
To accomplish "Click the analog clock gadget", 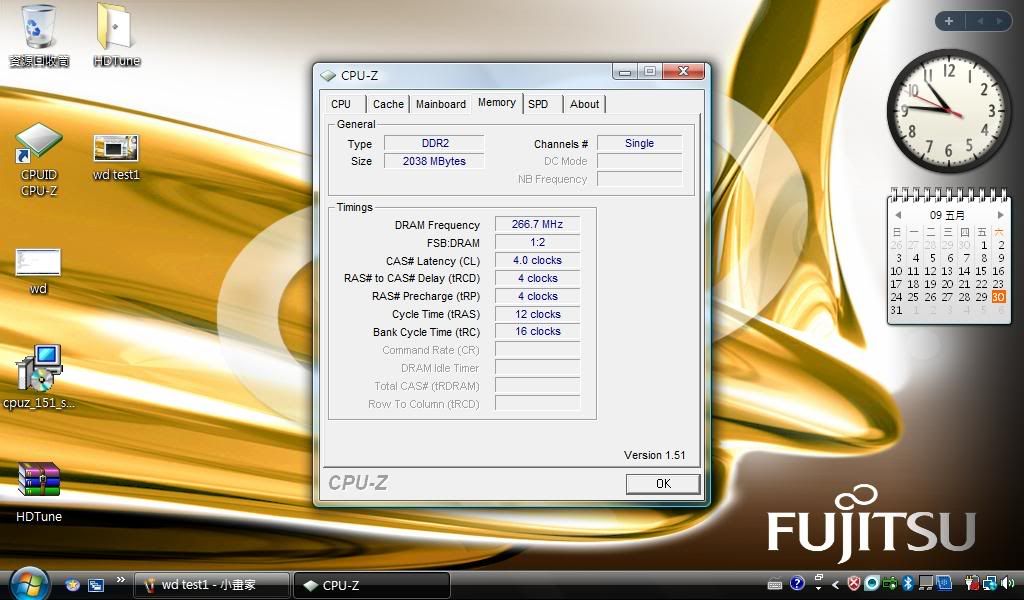I will [948, 110].
